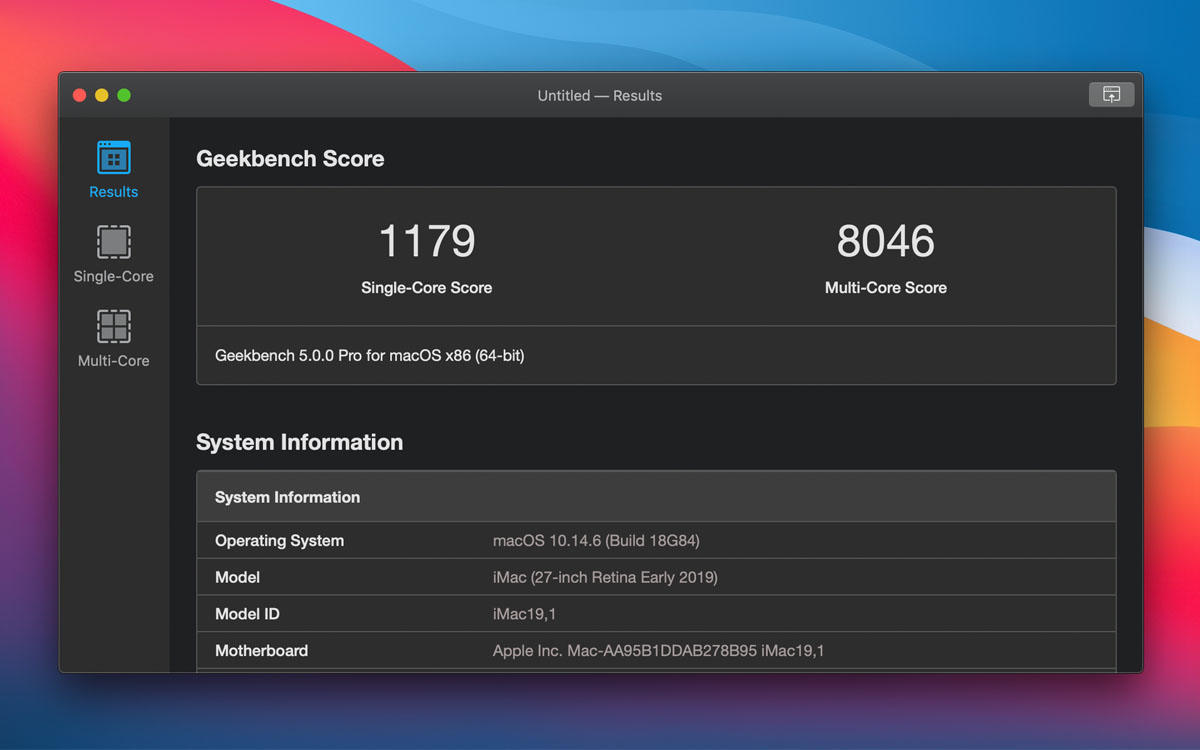Viewport: 1200px width, 750px height.
Task: Click the 'System Information' table header row
Action: tap(656, 497)
